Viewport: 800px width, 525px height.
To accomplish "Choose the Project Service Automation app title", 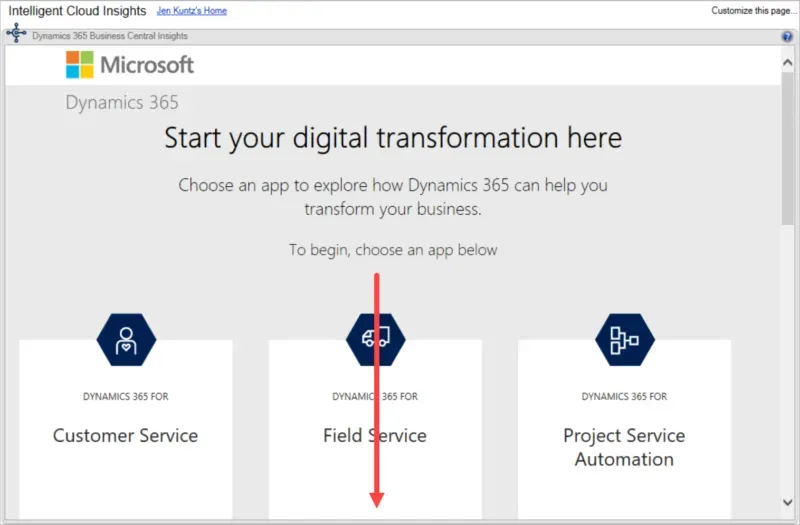I will coord(624,448).
